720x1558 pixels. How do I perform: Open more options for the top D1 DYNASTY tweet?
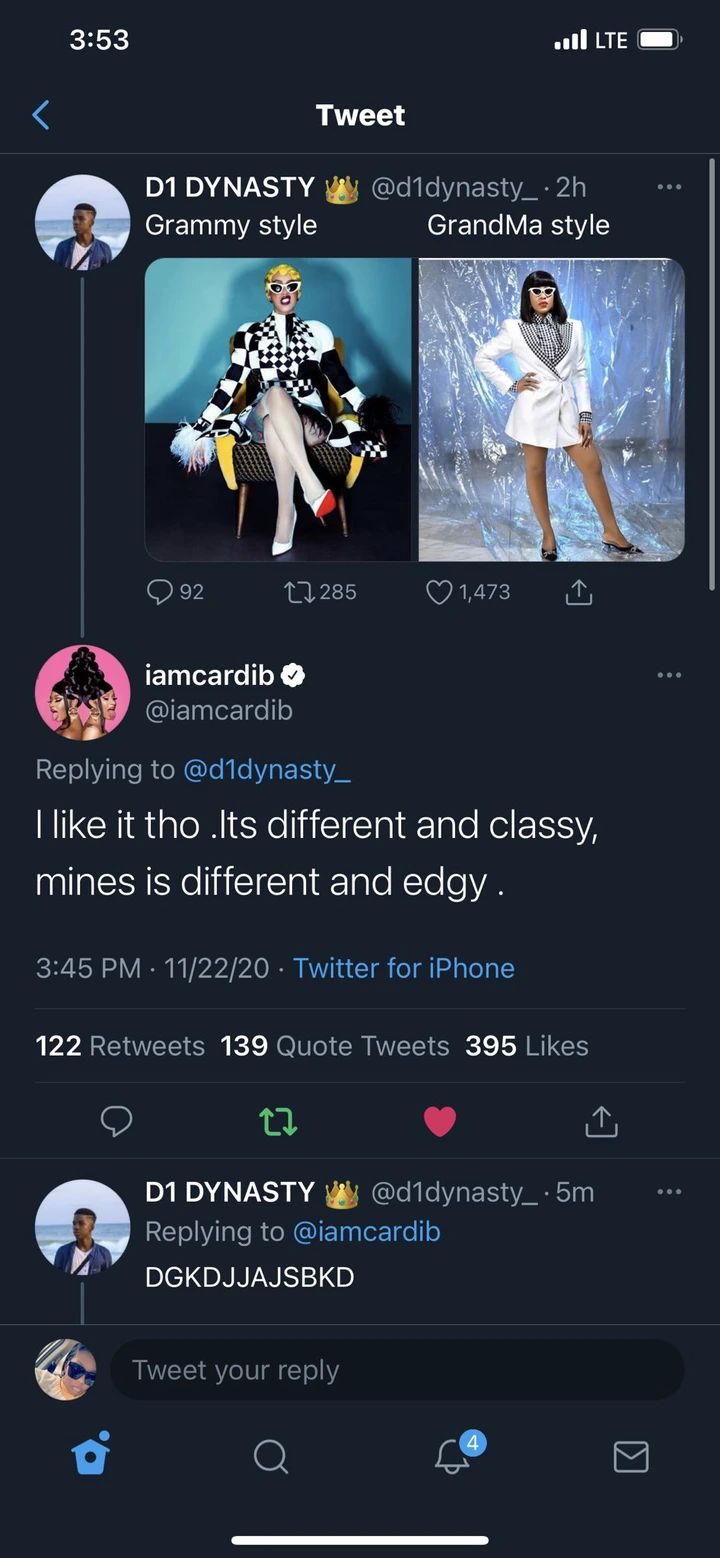click(669, 187)
